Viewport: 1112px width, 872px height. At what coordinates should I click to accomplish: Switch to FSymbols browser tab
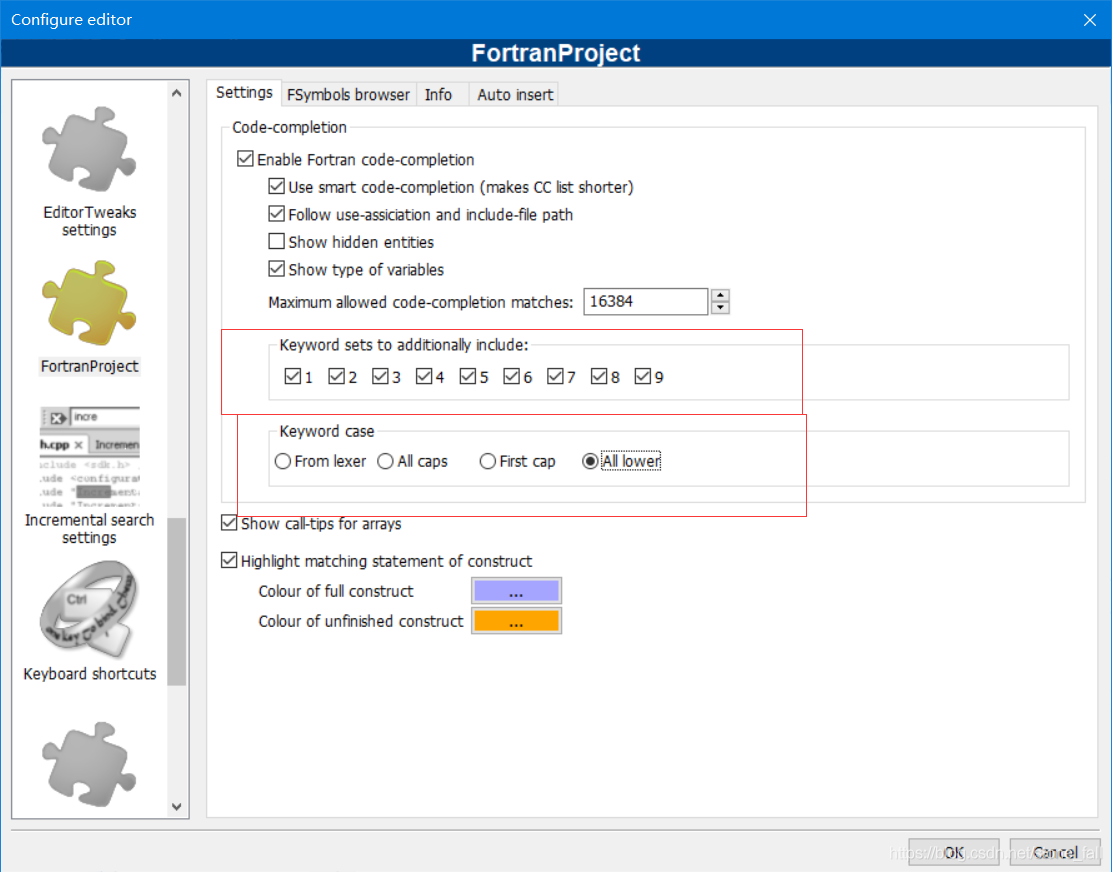coord(348,95)
